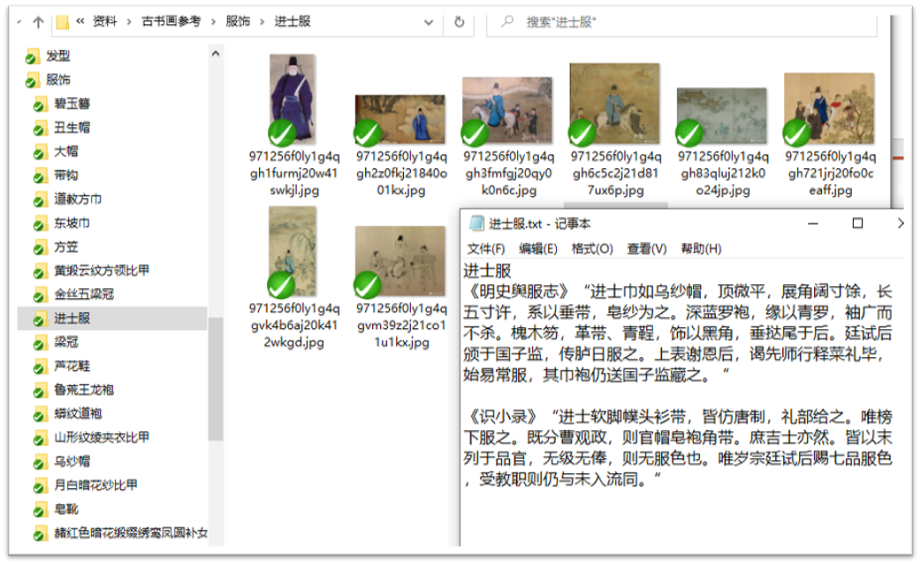Click the magnifier icon in search box
921x565 pixels.
pyautogui.click(x=507, y=22)
